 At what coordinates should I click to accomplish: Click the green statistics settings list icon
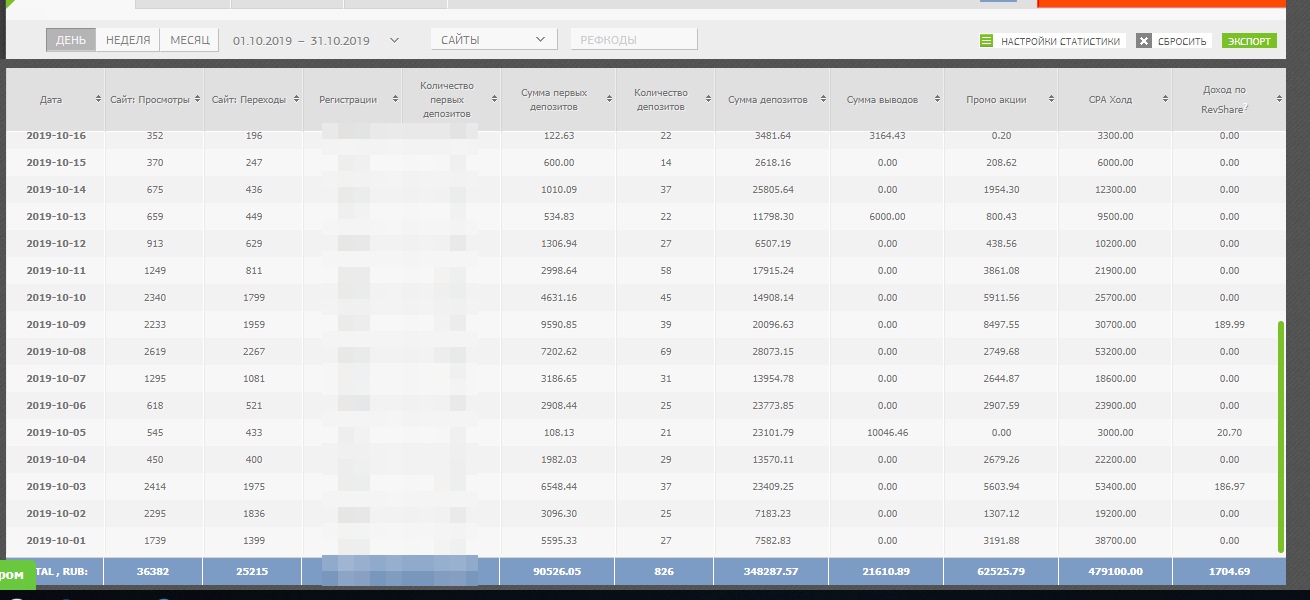[986, 41]
